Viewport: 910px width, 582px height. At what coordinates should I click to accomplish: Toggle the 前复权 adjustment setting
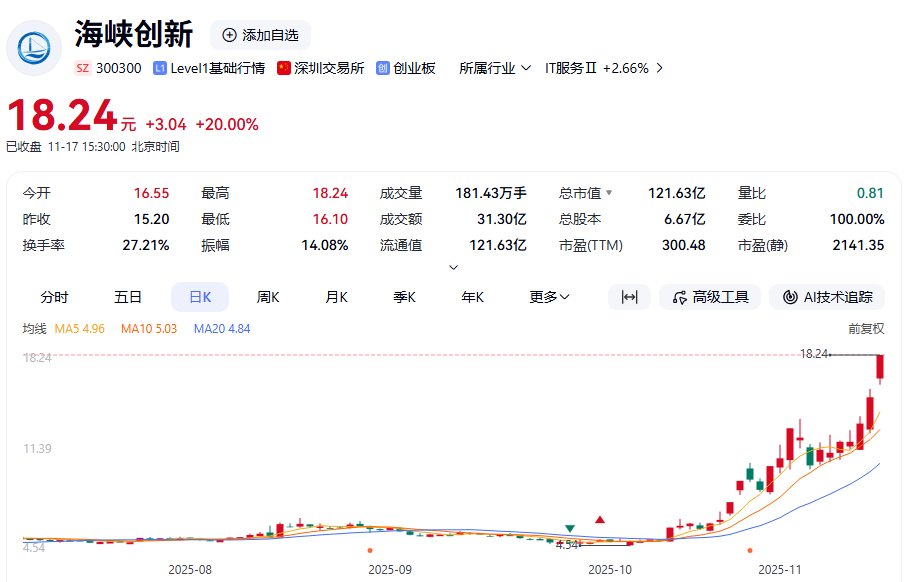coord(866,328)
